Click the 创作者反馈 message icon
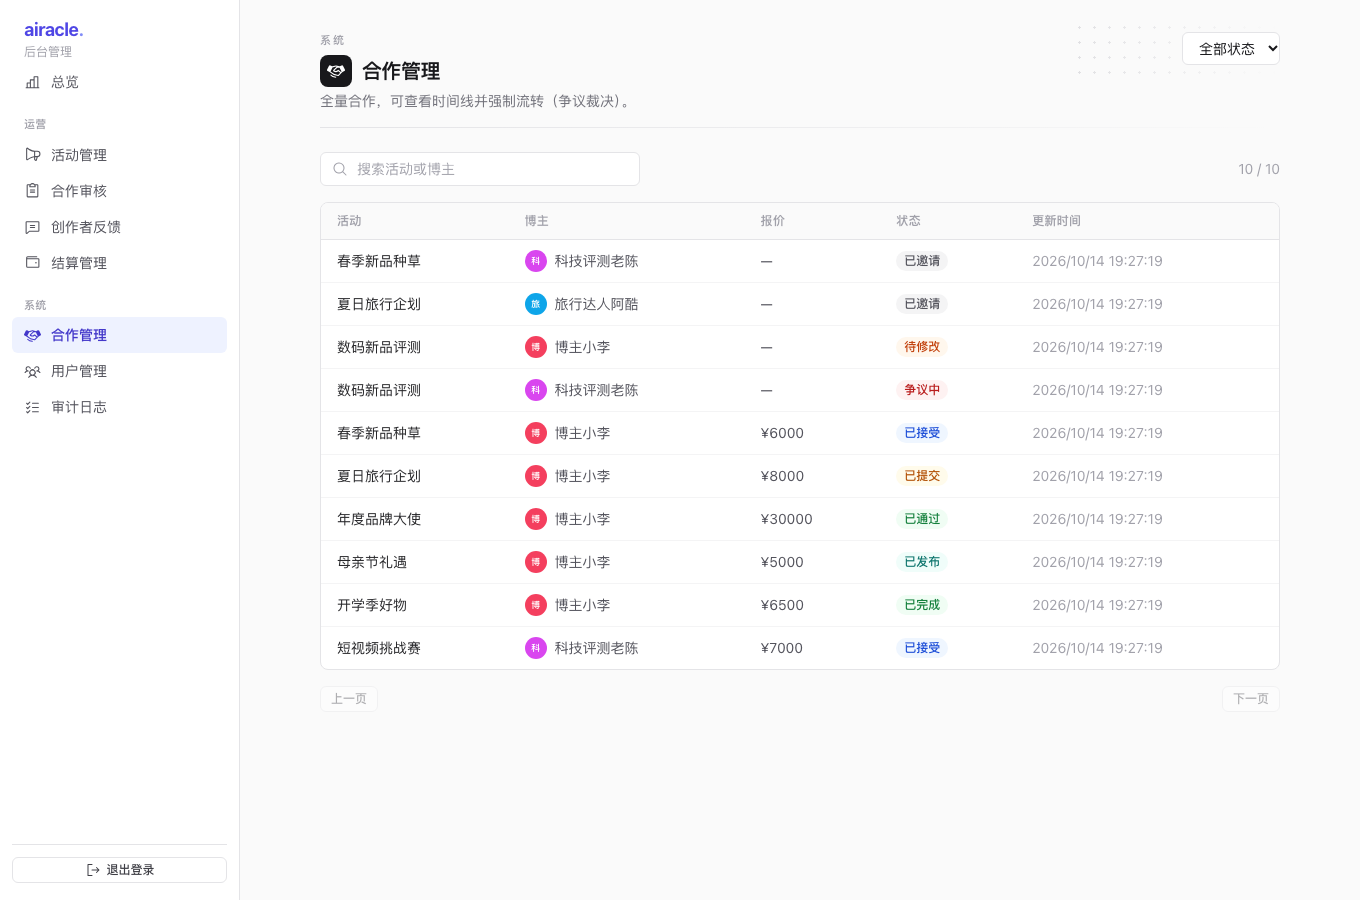Viewport: 1360px width, 900px height. point(32,227)
